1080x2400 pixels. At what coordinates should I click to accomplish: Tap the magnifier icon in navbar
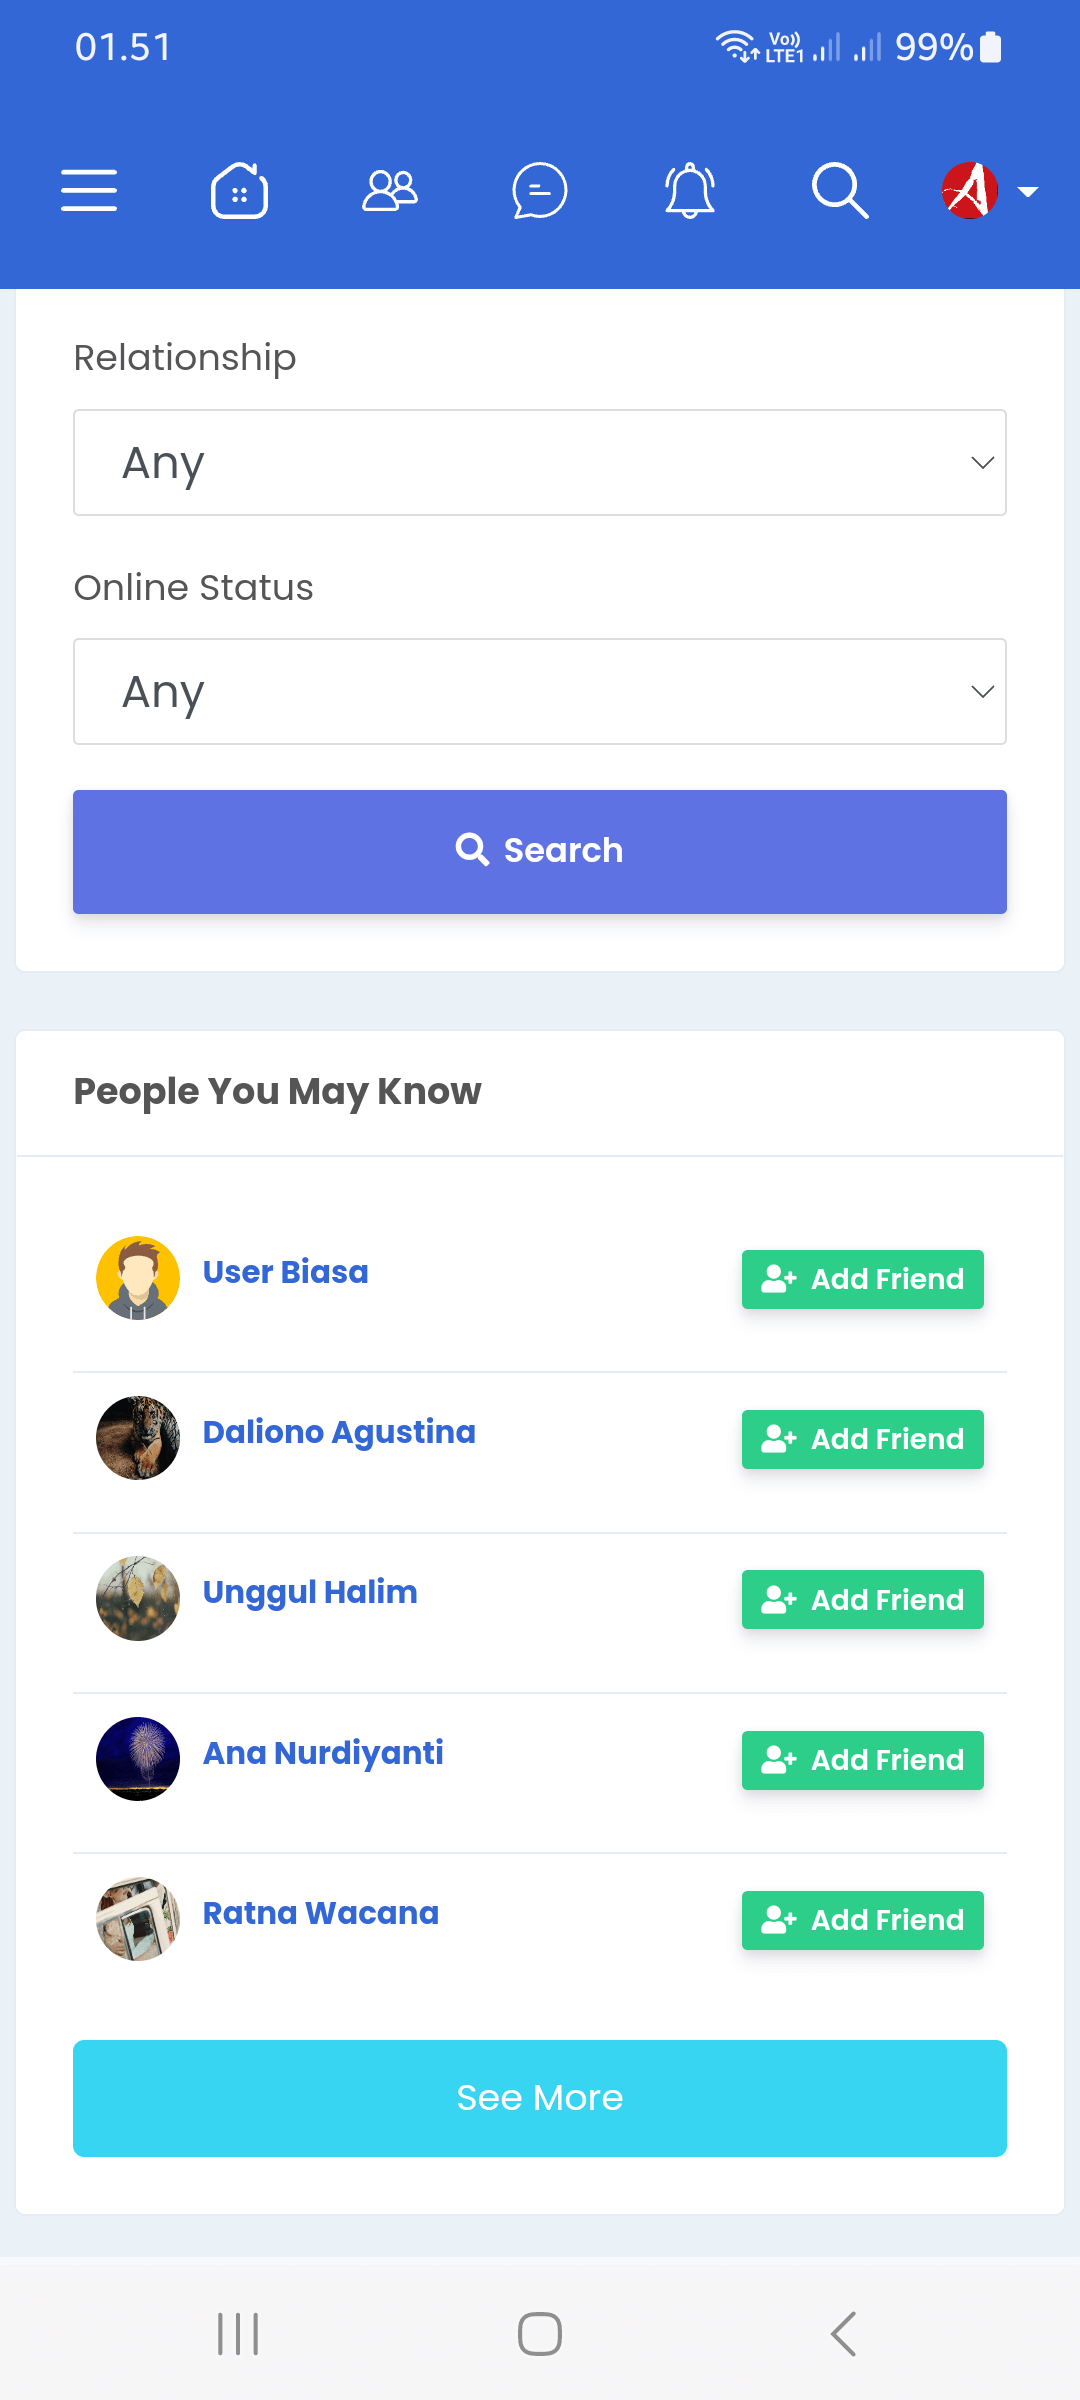click(x=840, y=190)
